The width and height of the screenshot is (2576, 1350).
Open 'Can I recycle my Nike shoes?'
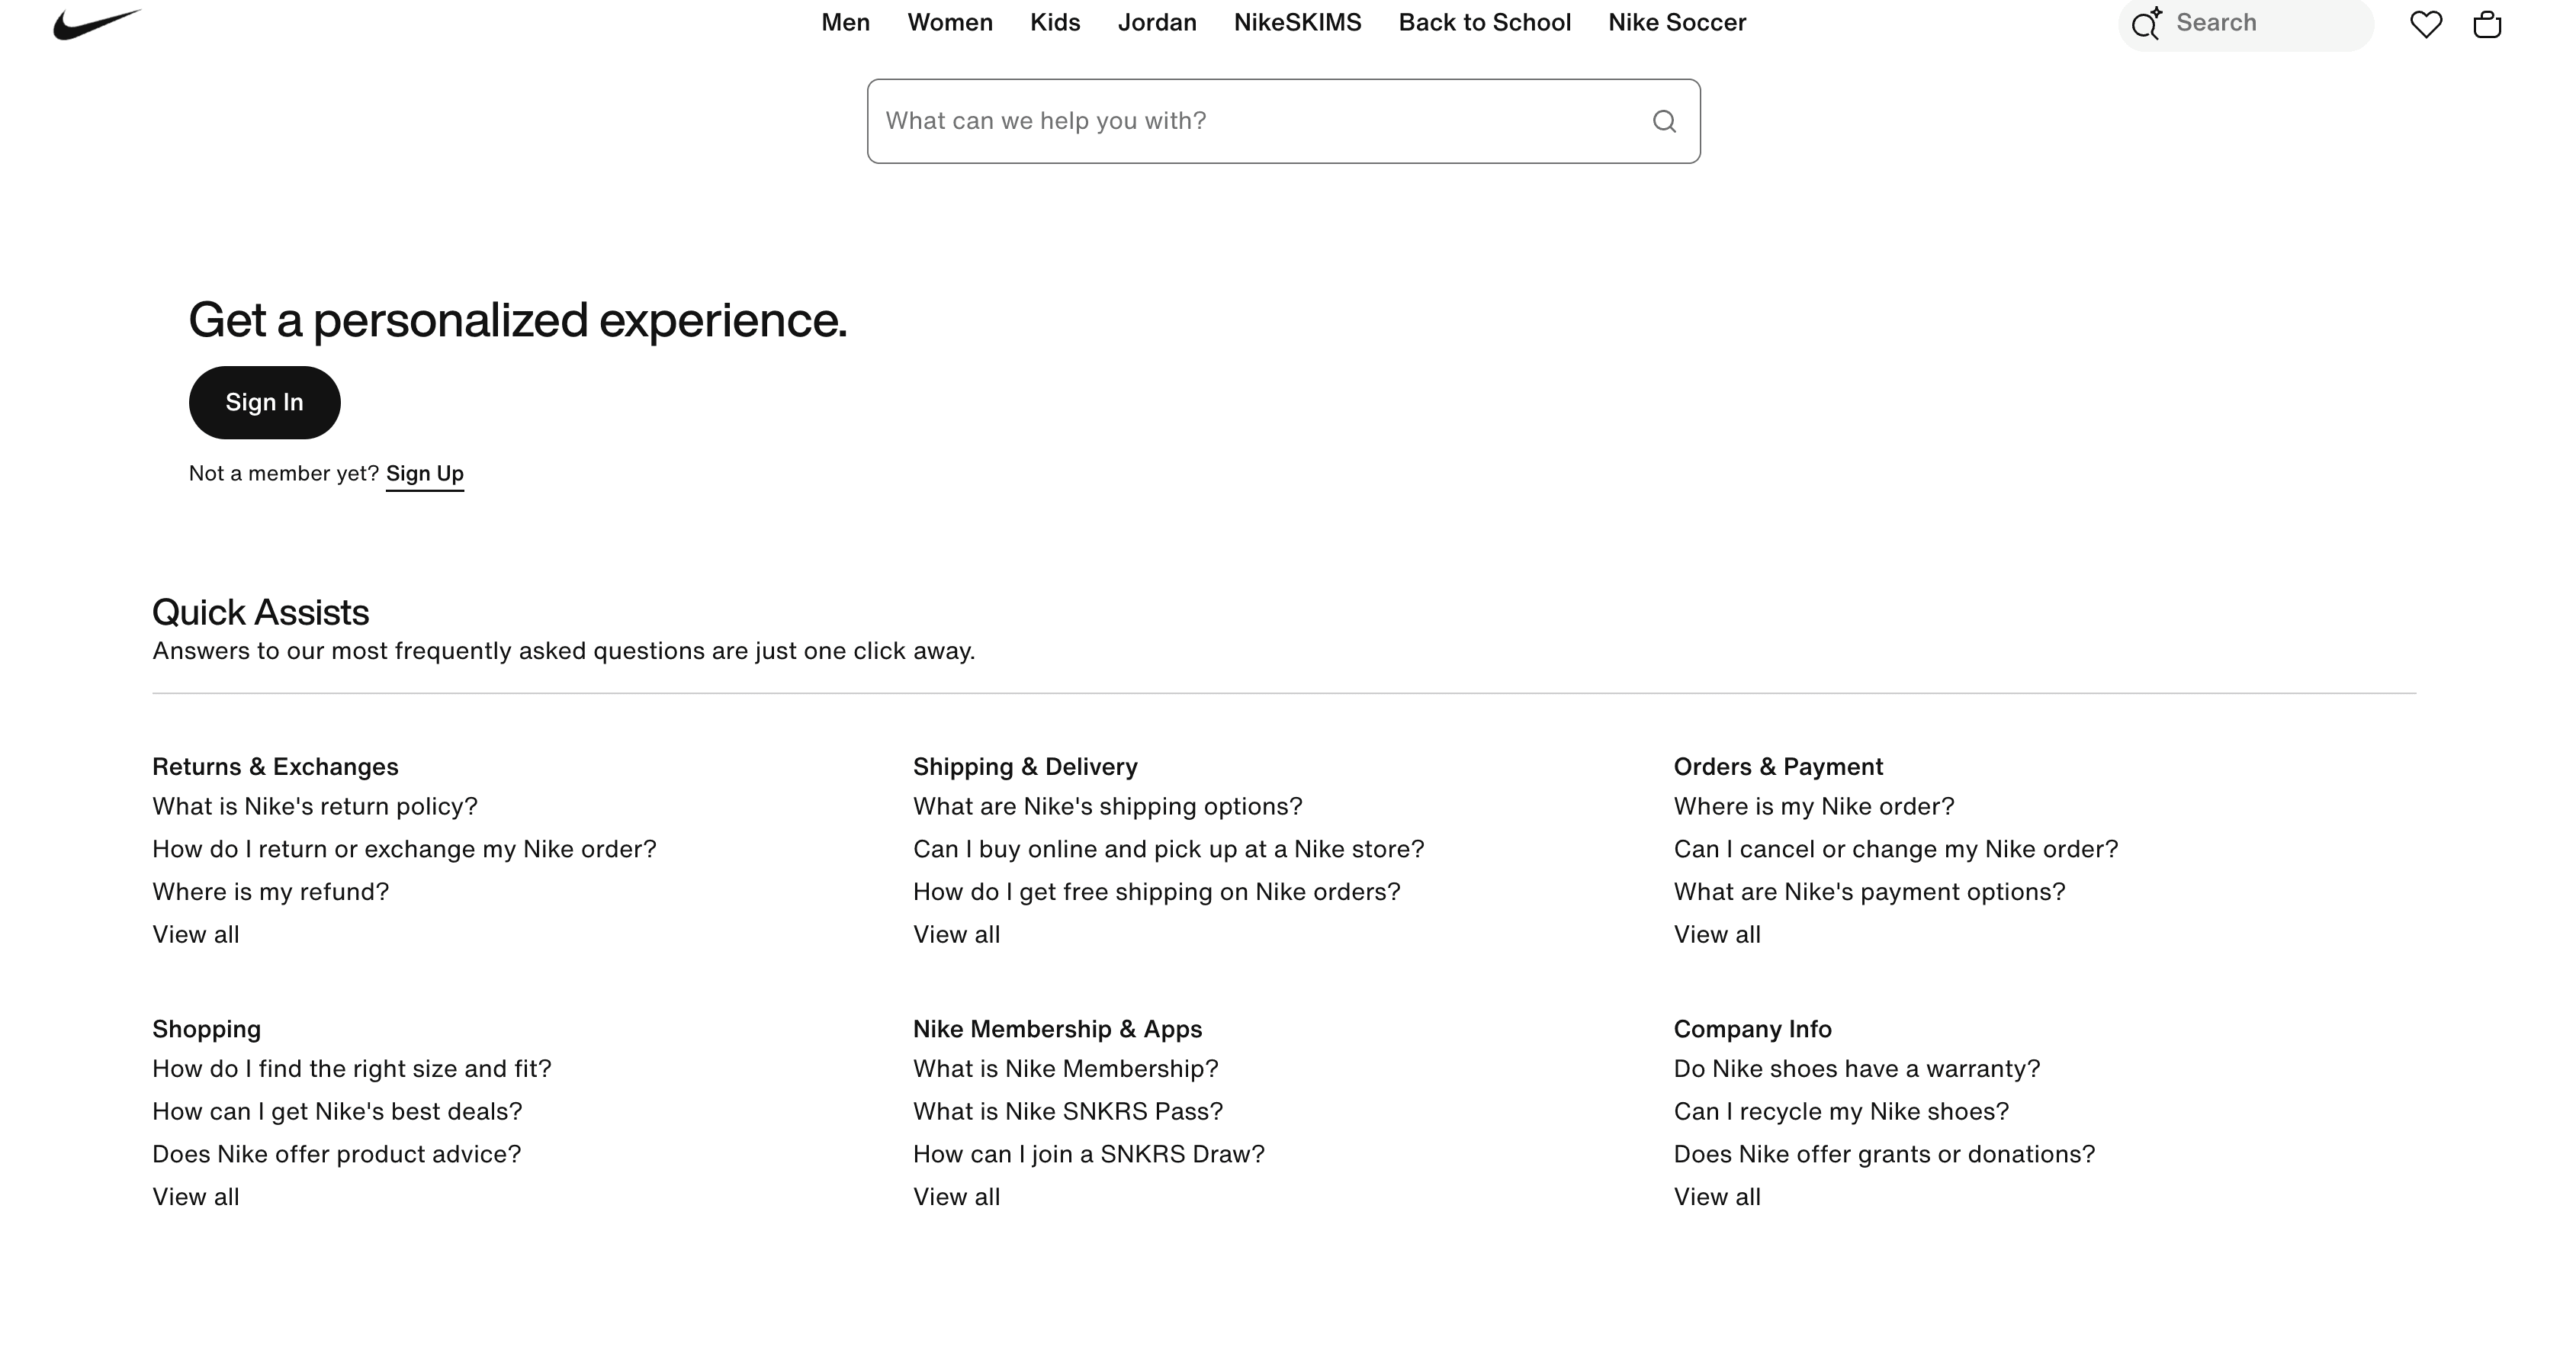pyautogui.click(x=1841, y=1112)
